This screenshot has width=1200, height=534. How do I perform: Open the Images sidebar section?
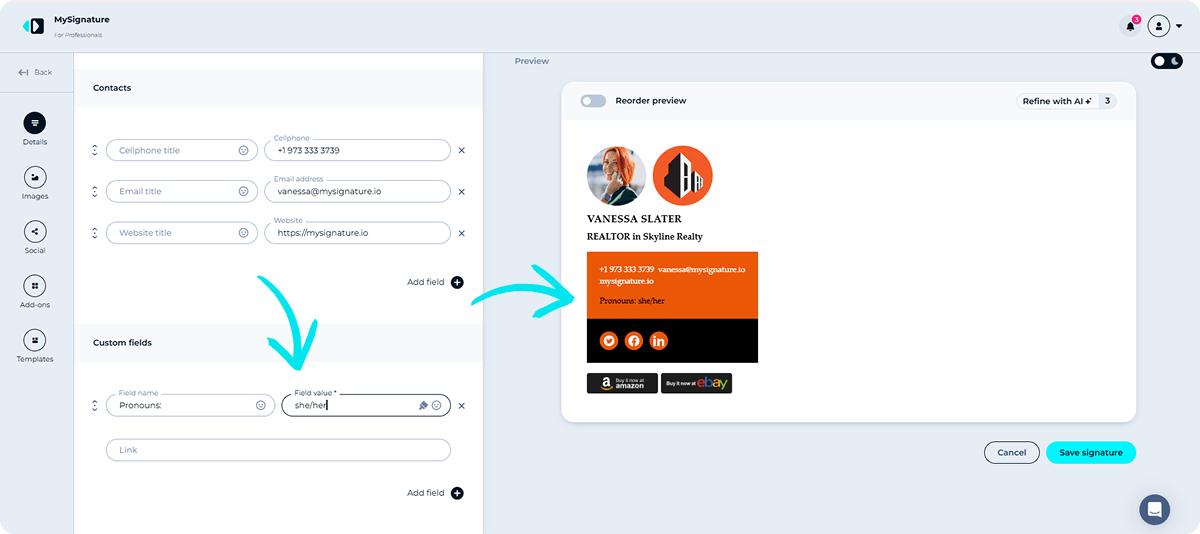[35, 183]
